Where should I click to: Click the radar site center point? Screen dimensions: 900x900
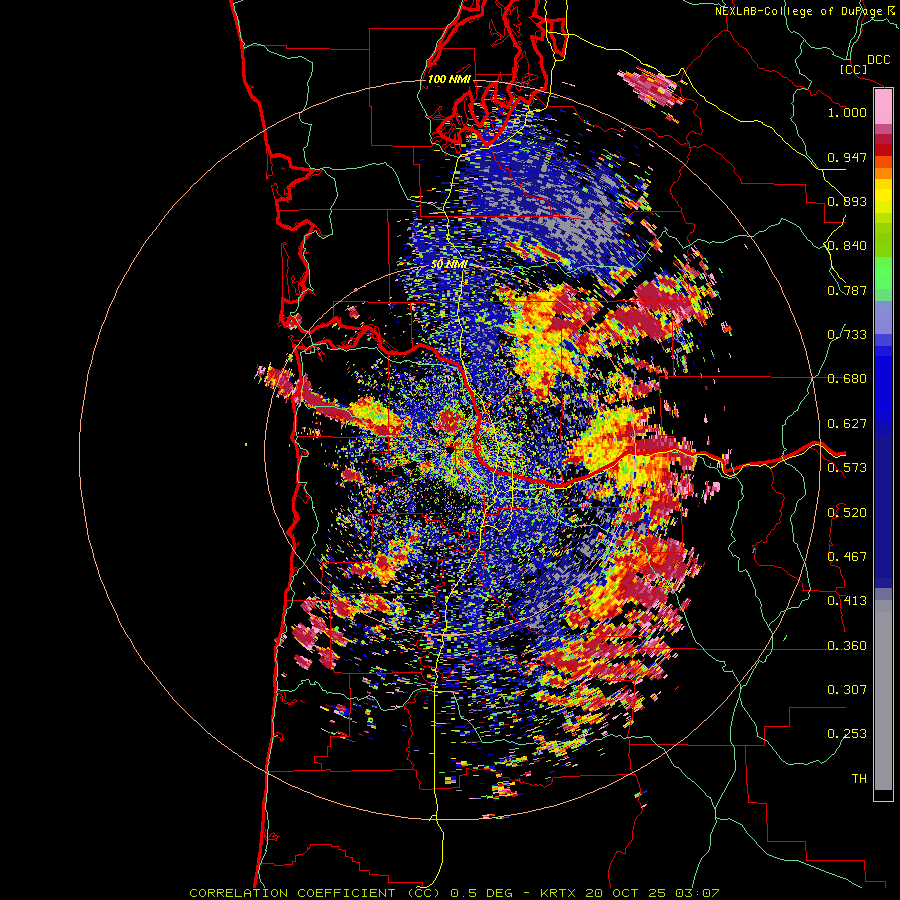(453, 450)
